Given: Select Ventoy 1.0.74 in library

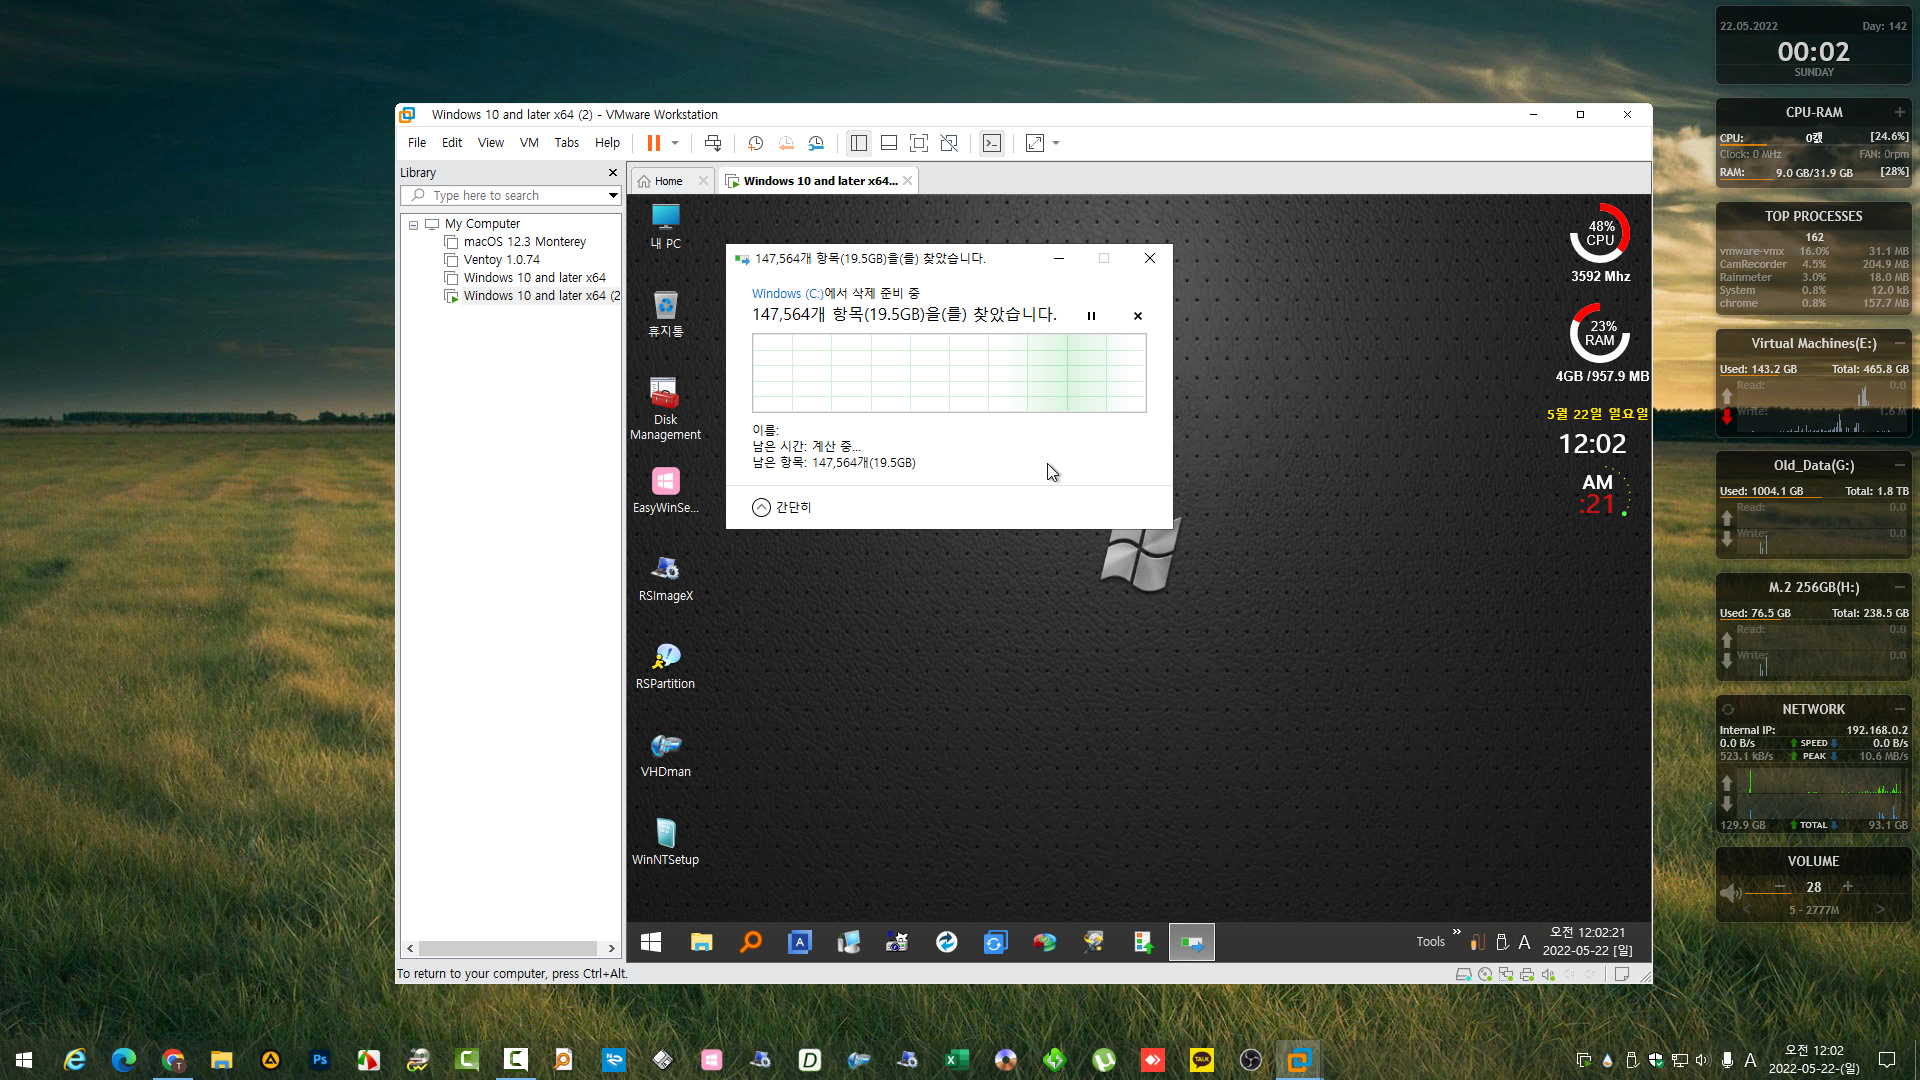Looking at the screenshot, I should (x=501, y=260).
